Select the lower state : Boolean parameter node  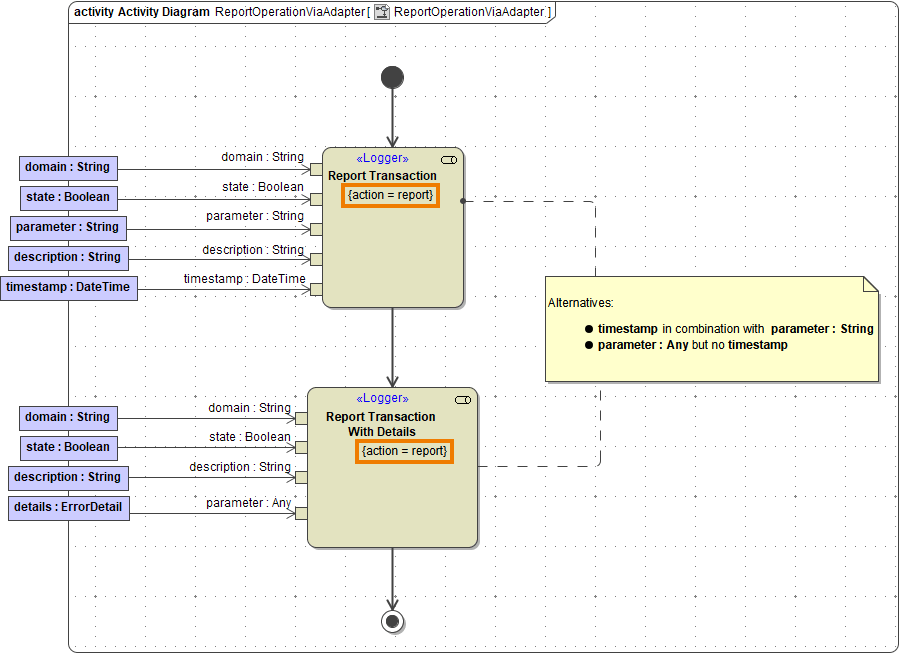tap(68, 447)
